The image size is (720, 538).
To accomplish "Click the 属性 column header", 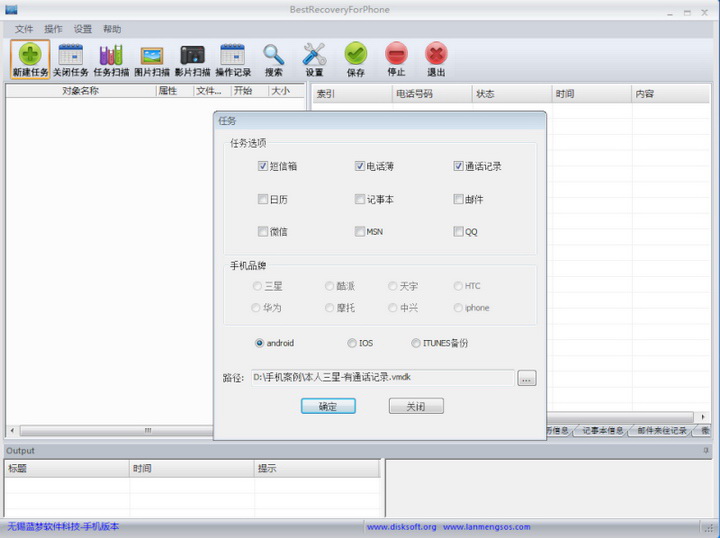I will (174, 91).
